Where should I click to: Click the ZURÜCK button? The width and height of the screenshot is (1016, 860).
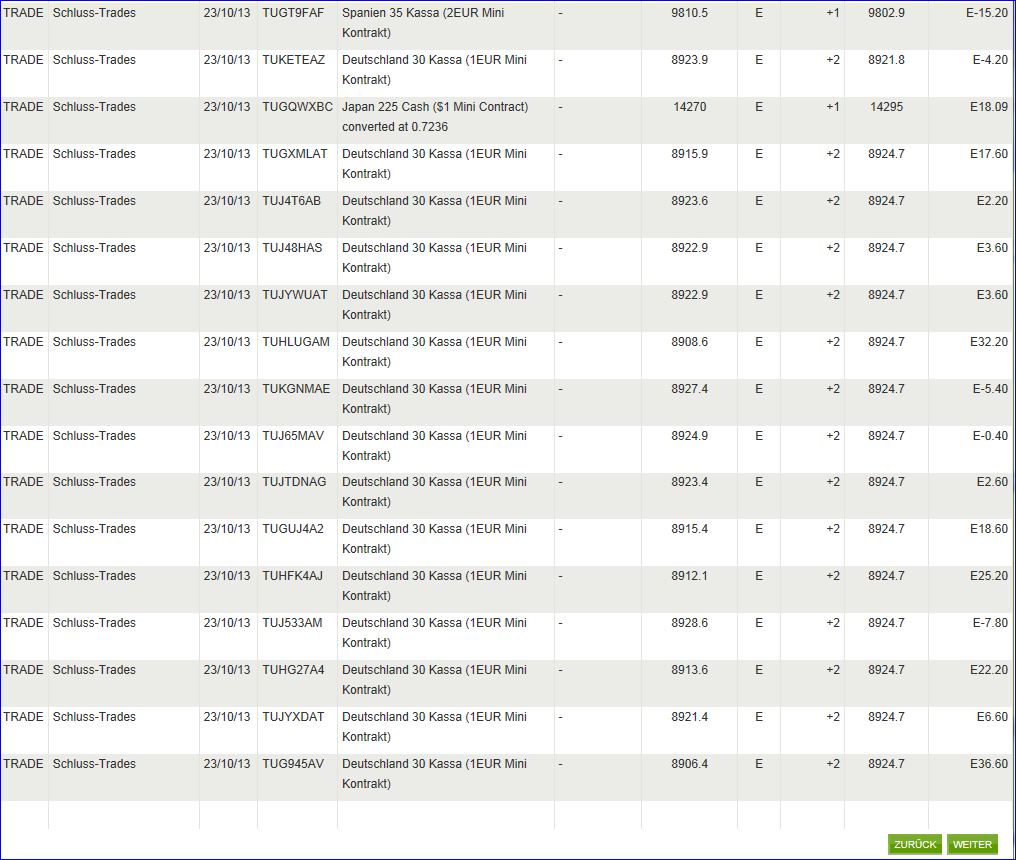[x=914, y=844]
